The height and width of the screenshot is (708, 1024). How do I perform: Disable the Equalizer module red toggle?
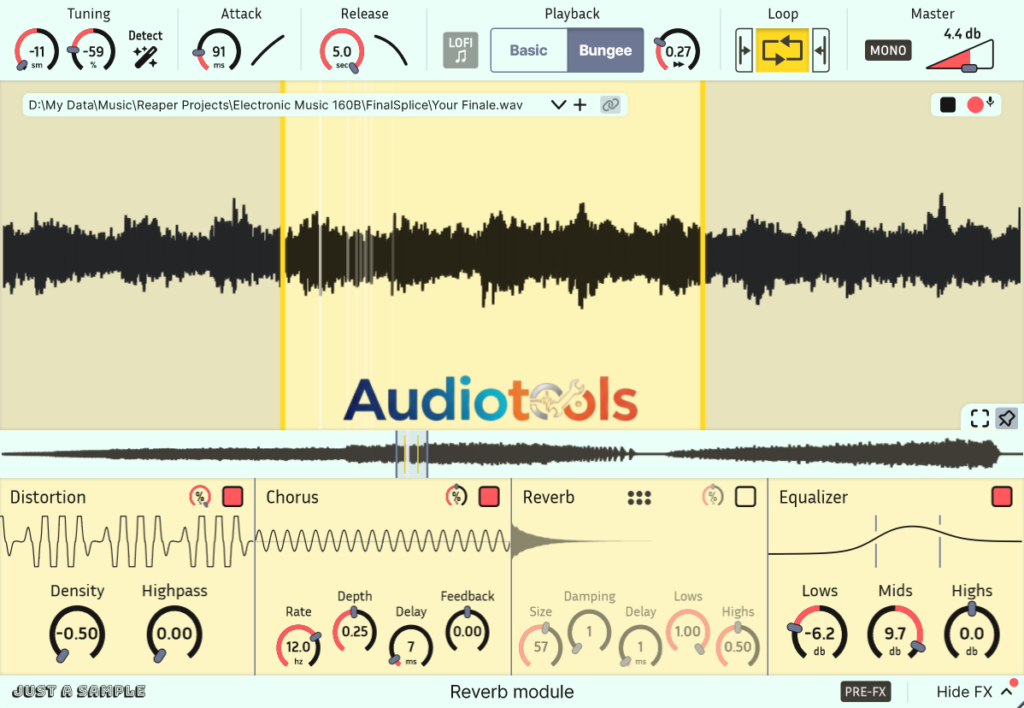pyautogui.click(x=1001, y=497)
